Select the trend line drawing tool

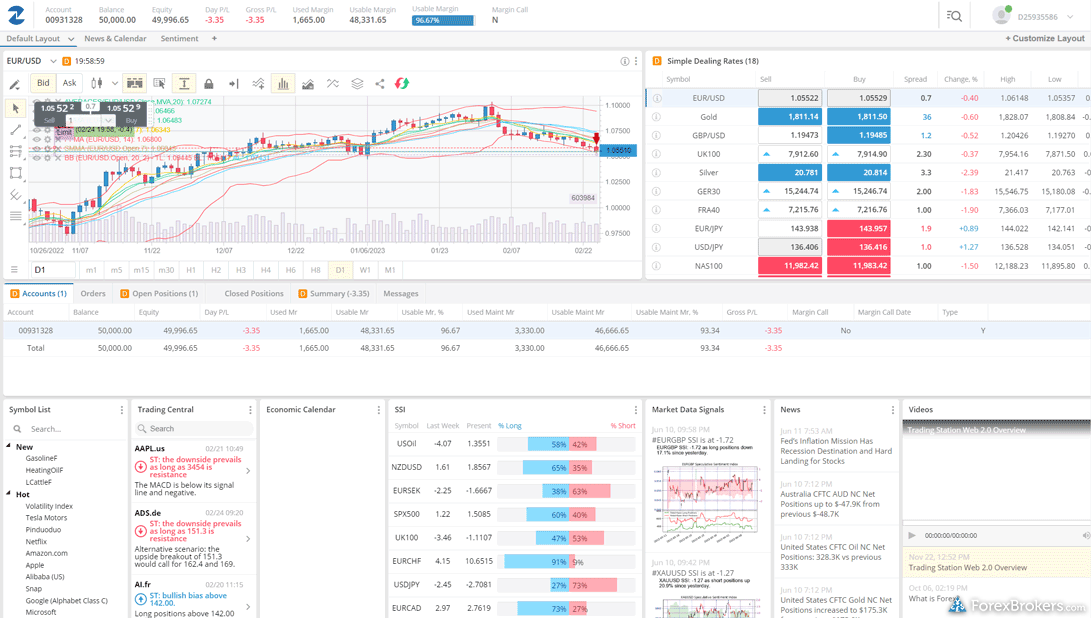pos(15,130)
